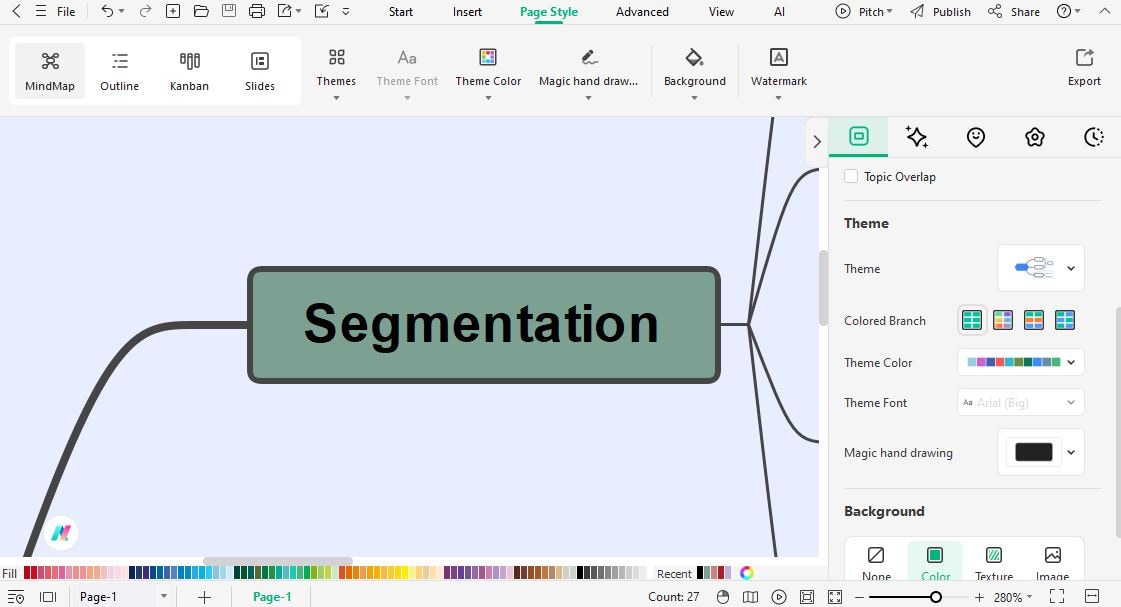1121x607 pixels.
Task: Switch to the Insert tab
Action: coord(468,11)
